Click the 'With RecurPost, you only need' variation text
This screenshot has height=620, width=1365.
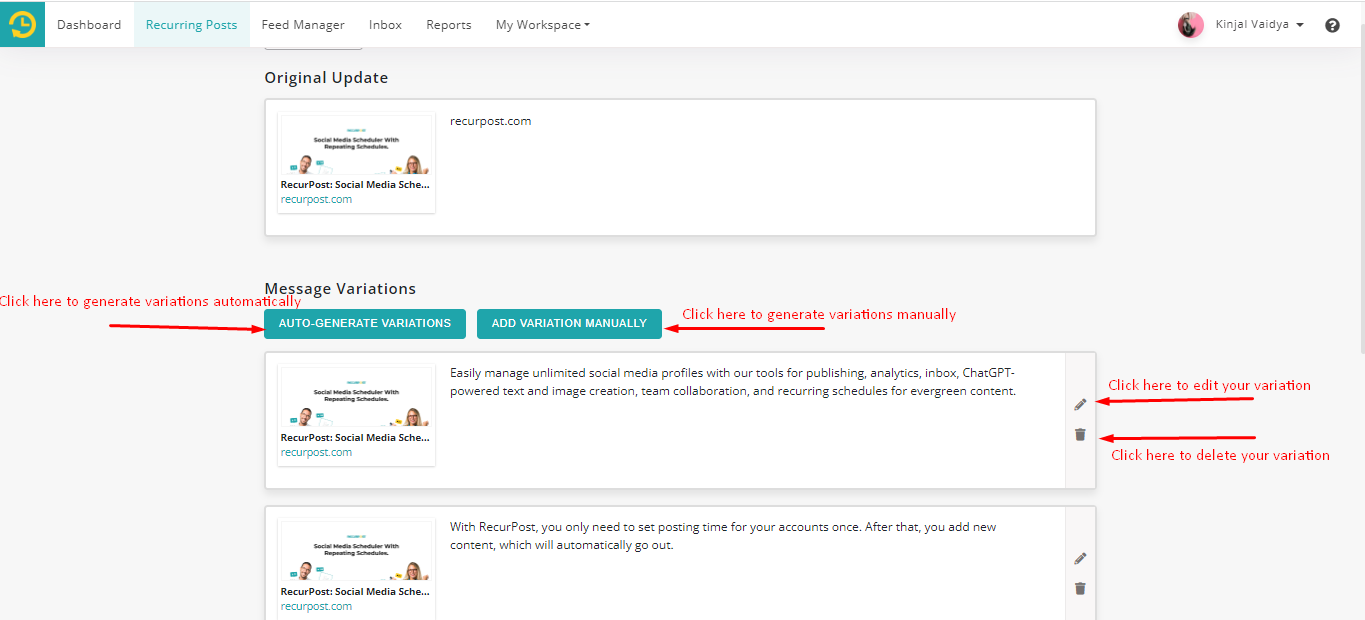click(x=723, y=536)
